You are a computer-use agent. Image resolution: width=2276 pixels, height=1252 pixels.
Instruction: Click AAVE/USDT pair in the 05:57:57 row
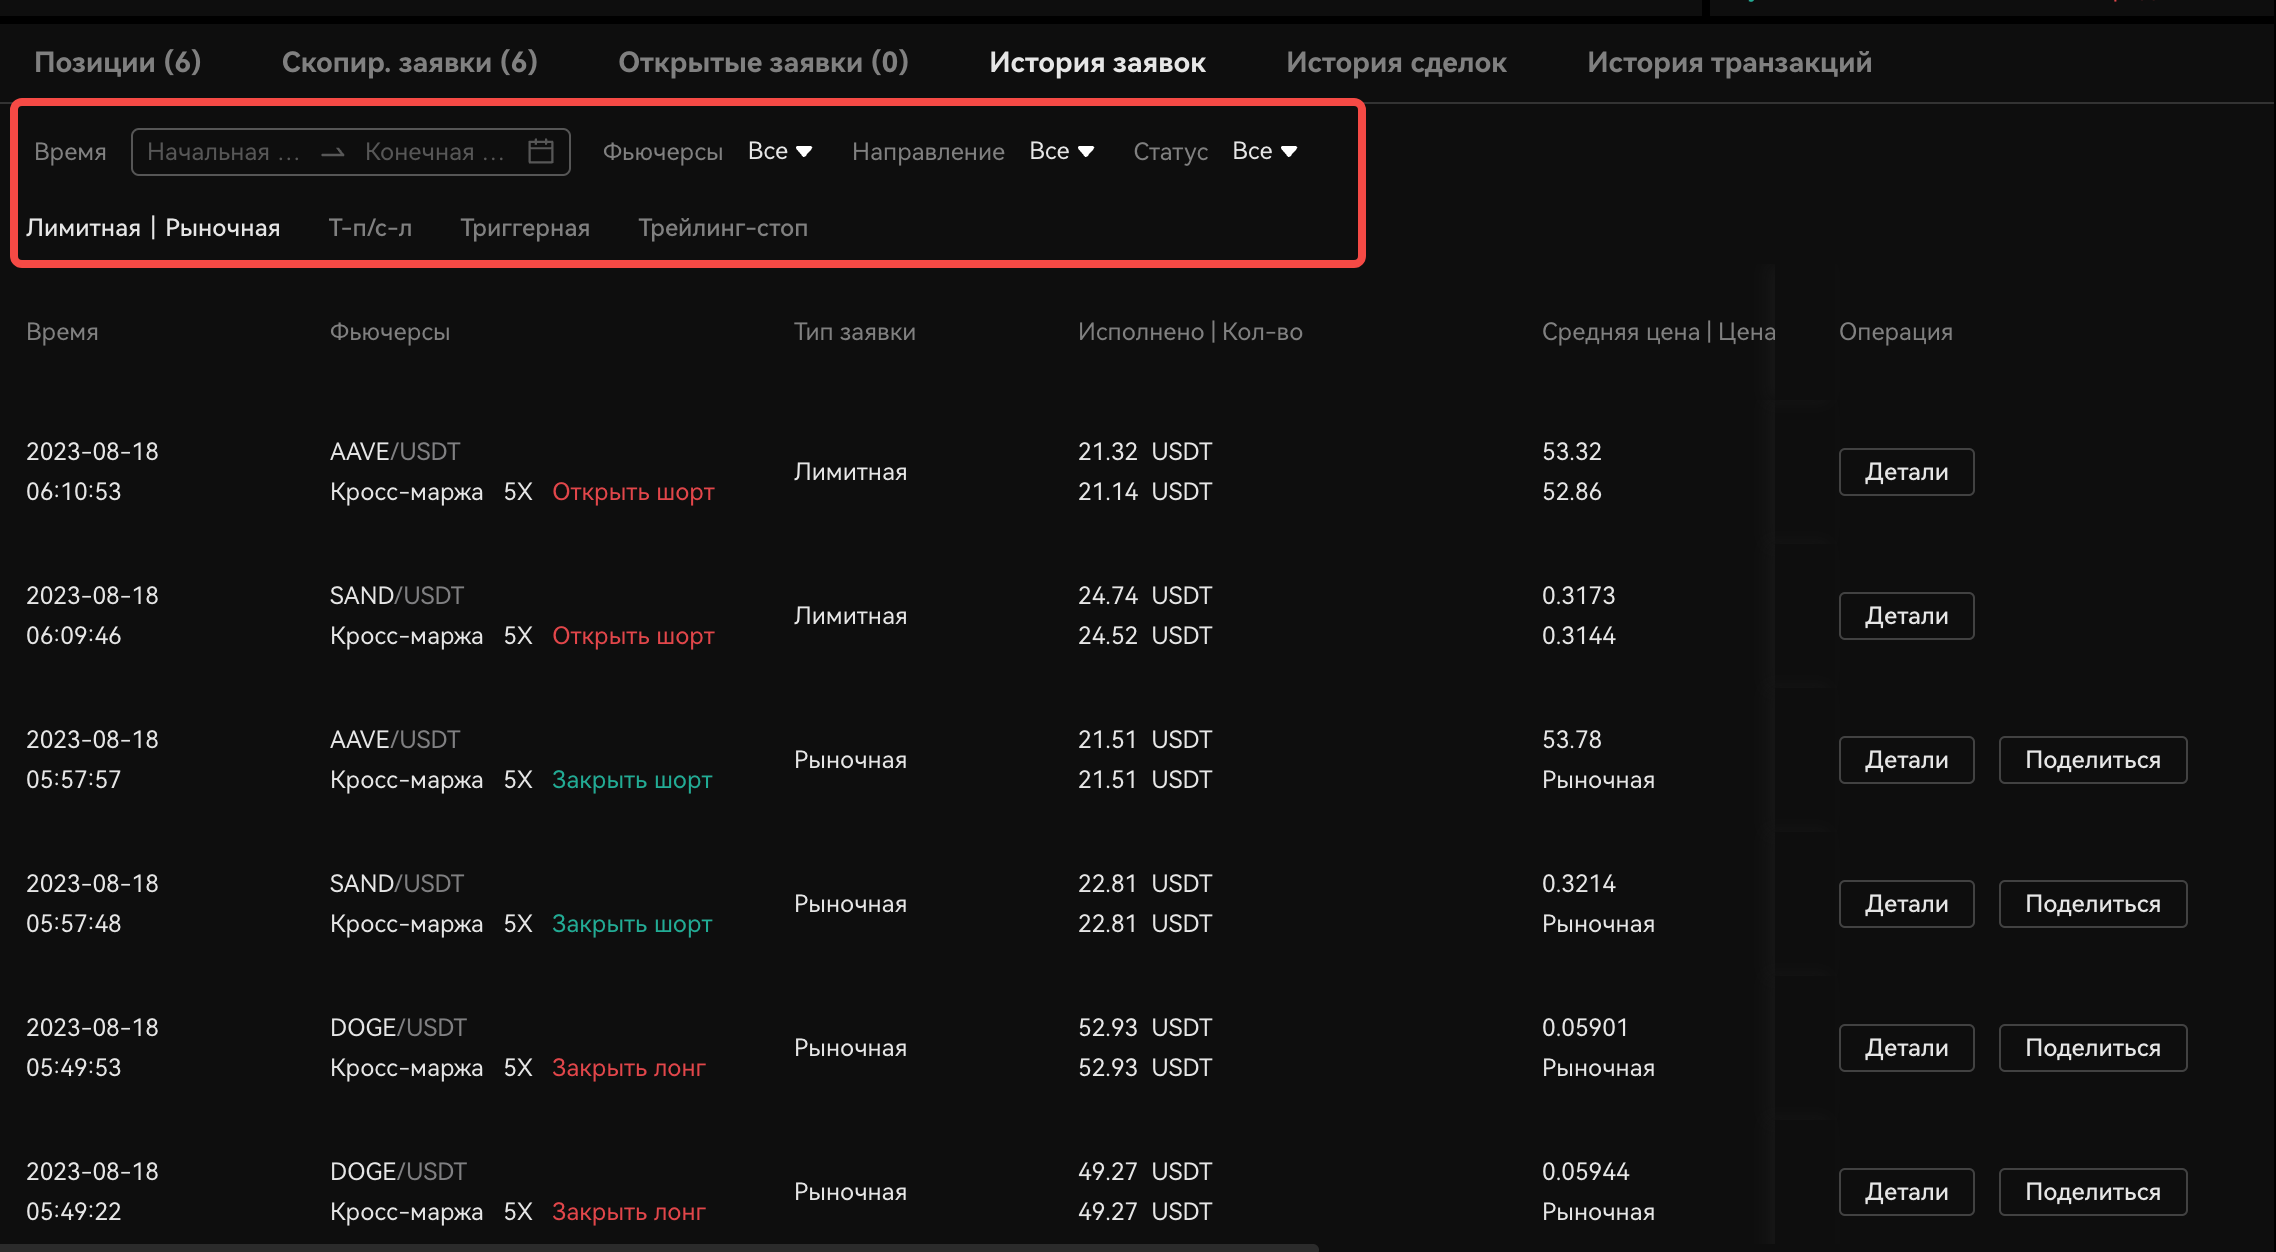(395, 740)
